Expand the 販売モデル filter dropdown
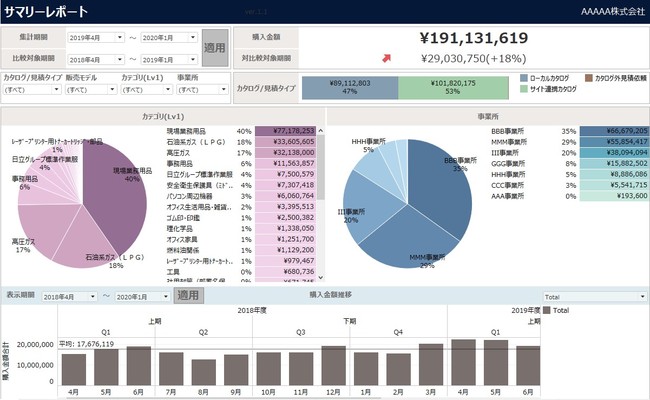650x400 pixels. tap(91, 90)
